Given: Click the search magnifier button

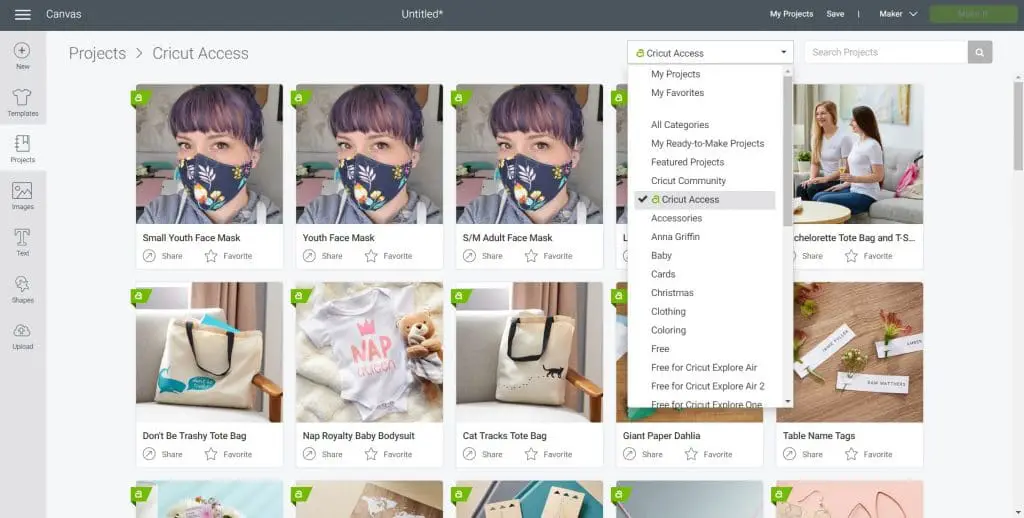Looking at the screenshot, I should click(x=980, y=52).
